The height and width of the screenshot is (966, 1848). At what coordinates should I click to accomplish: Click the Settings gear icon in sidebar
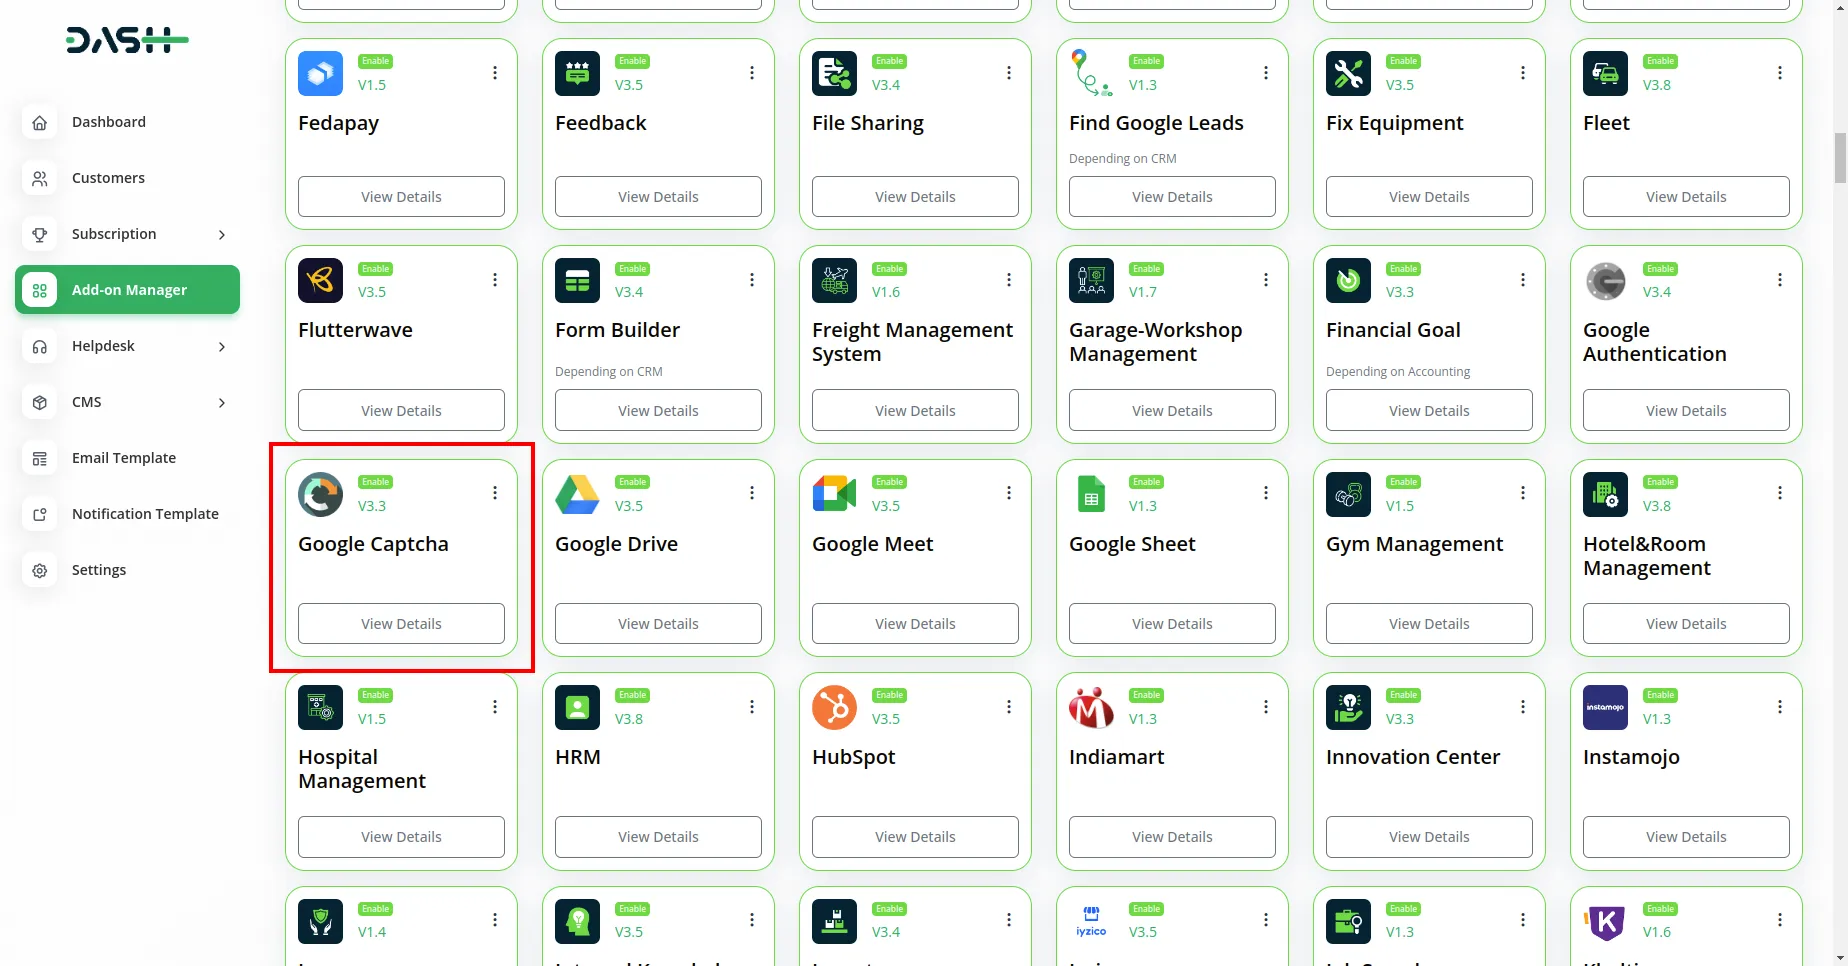[40, 570]
